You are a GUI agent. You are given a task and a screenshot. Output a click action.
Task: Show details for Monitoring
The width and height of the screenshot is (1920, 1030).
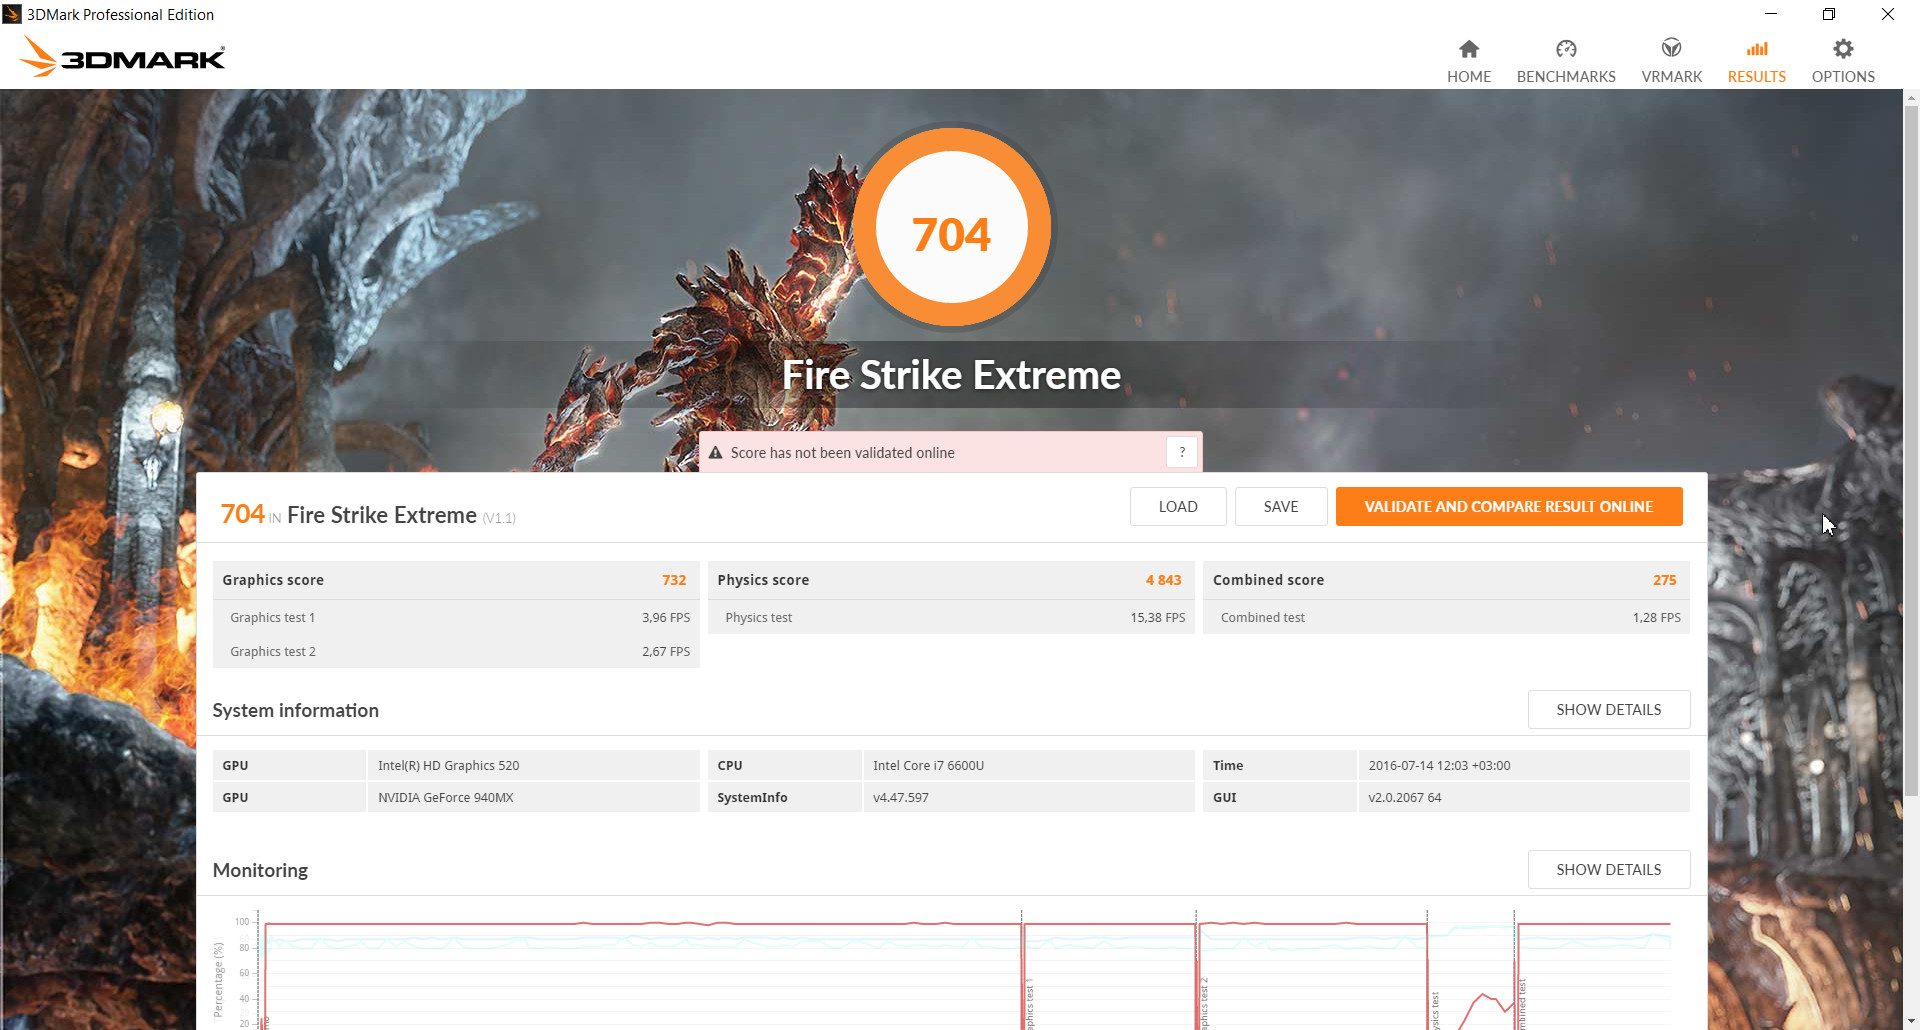pos(1608,870)
